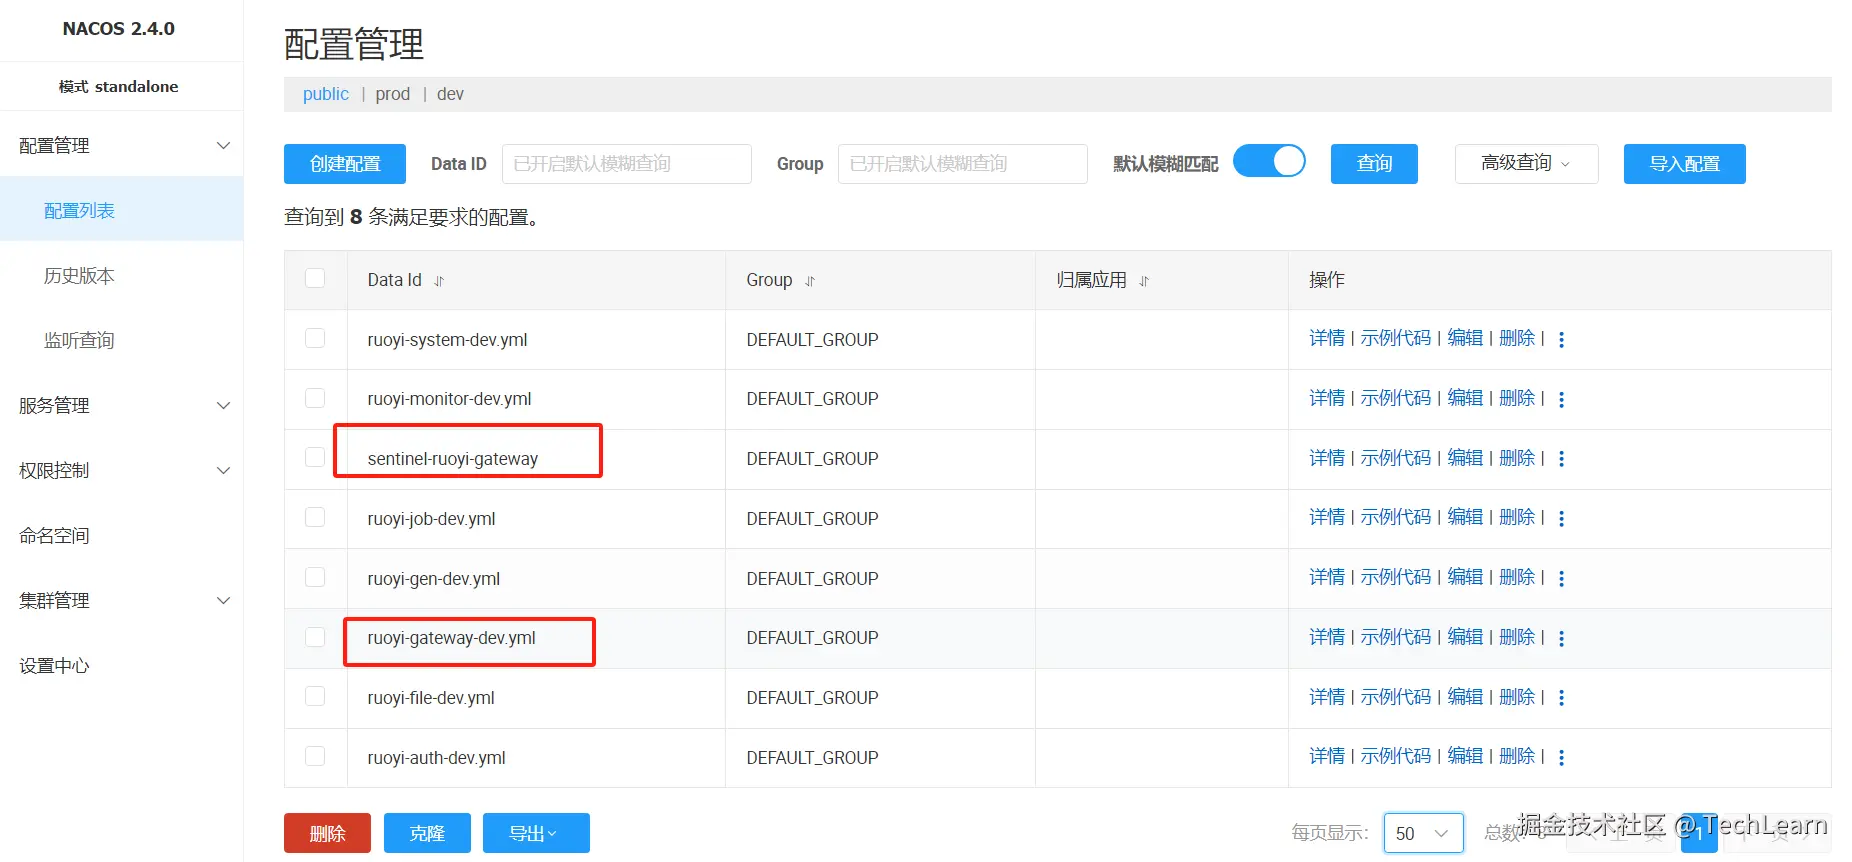Sort table by 归属应用 column
The height and width of the screenshot is (862, 1852).
point(1144,281)
